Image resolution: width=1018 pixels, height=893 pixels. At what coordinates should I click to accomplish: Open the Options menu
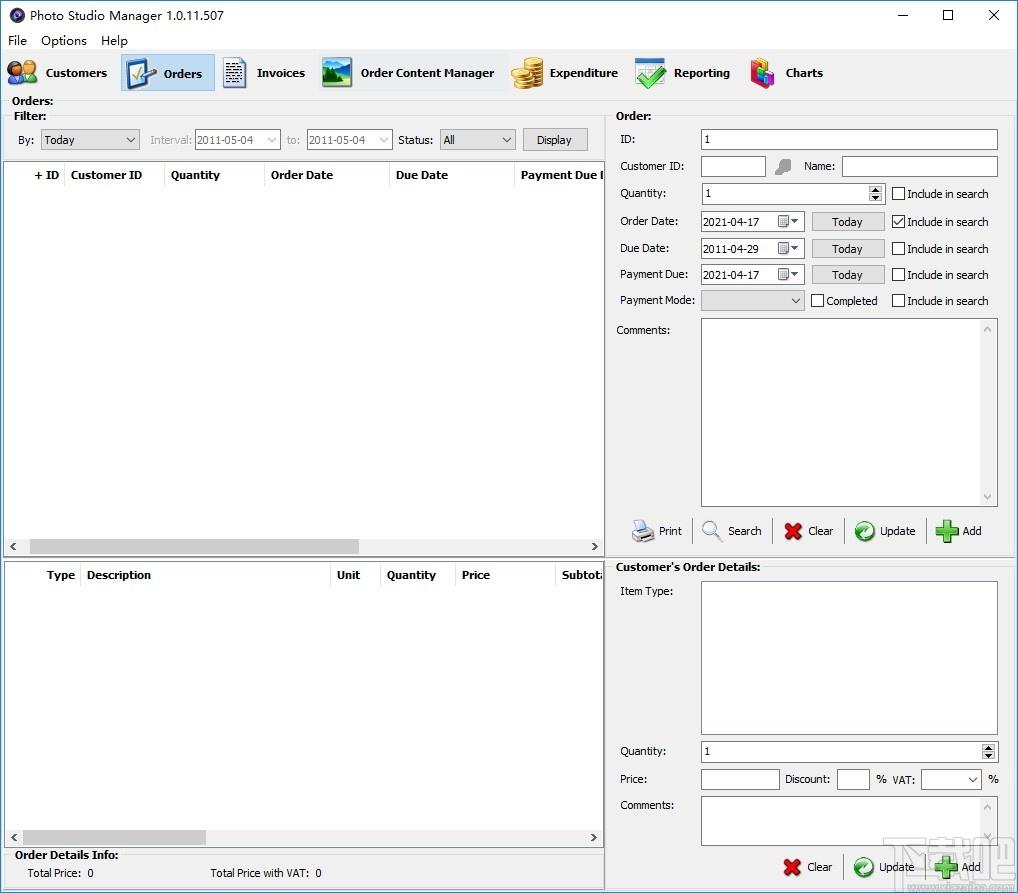pyautogui.click(x=64, y=40)
